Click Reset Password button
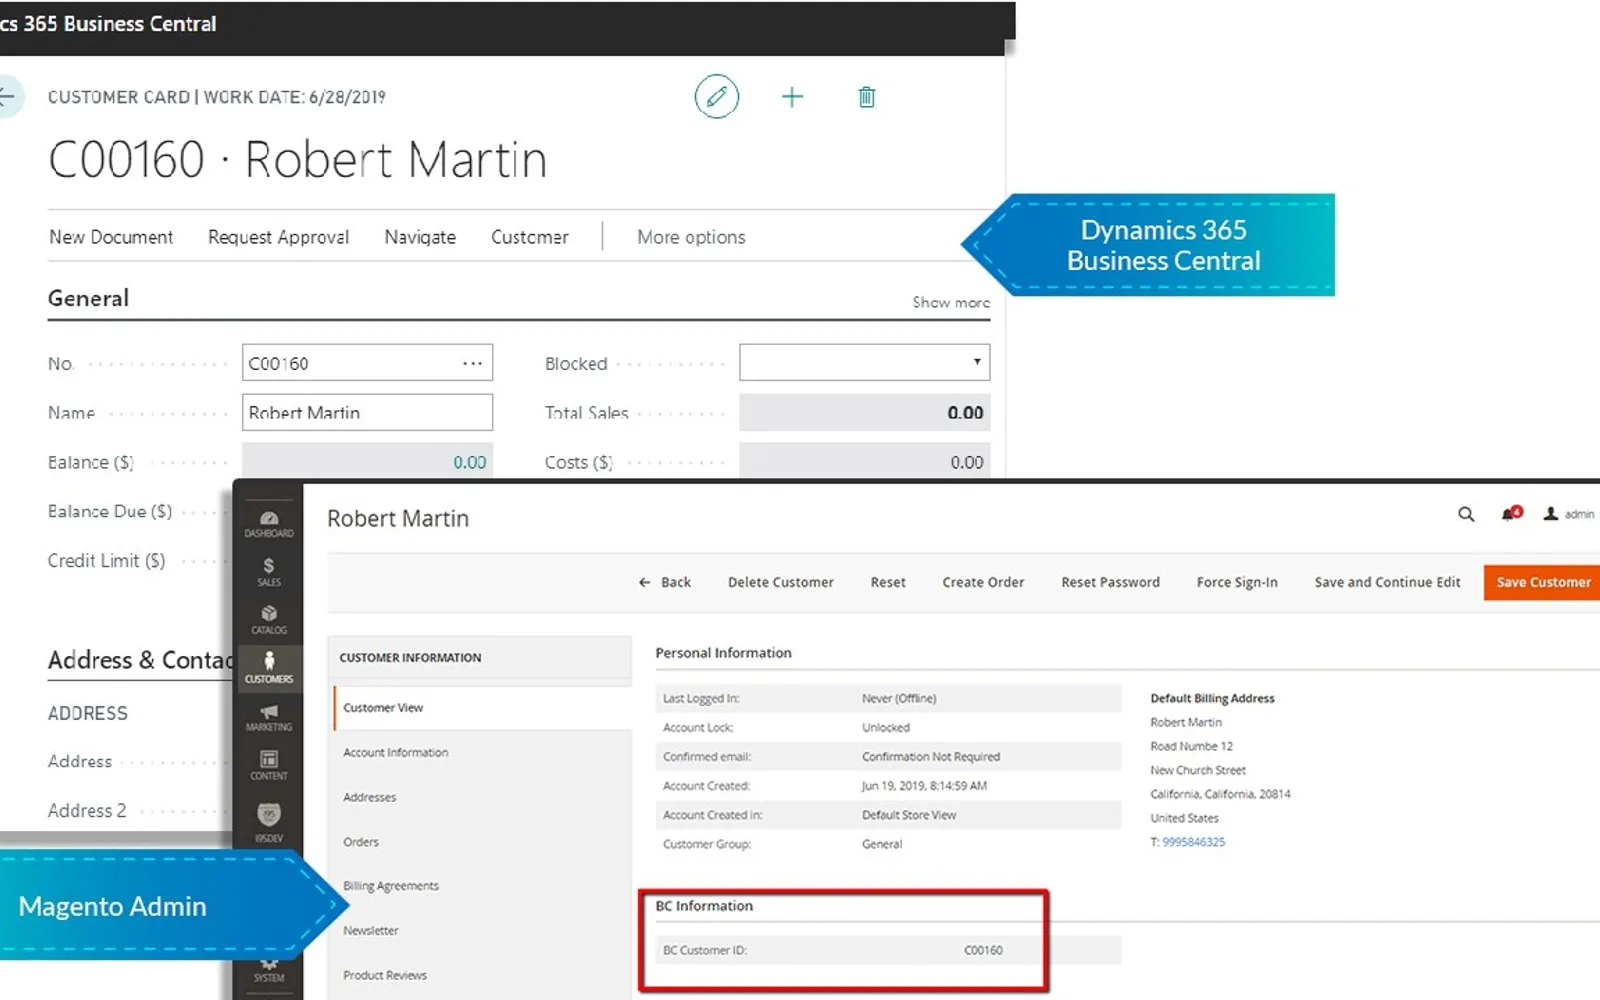1600x1000 pixels. point(1110,582)
